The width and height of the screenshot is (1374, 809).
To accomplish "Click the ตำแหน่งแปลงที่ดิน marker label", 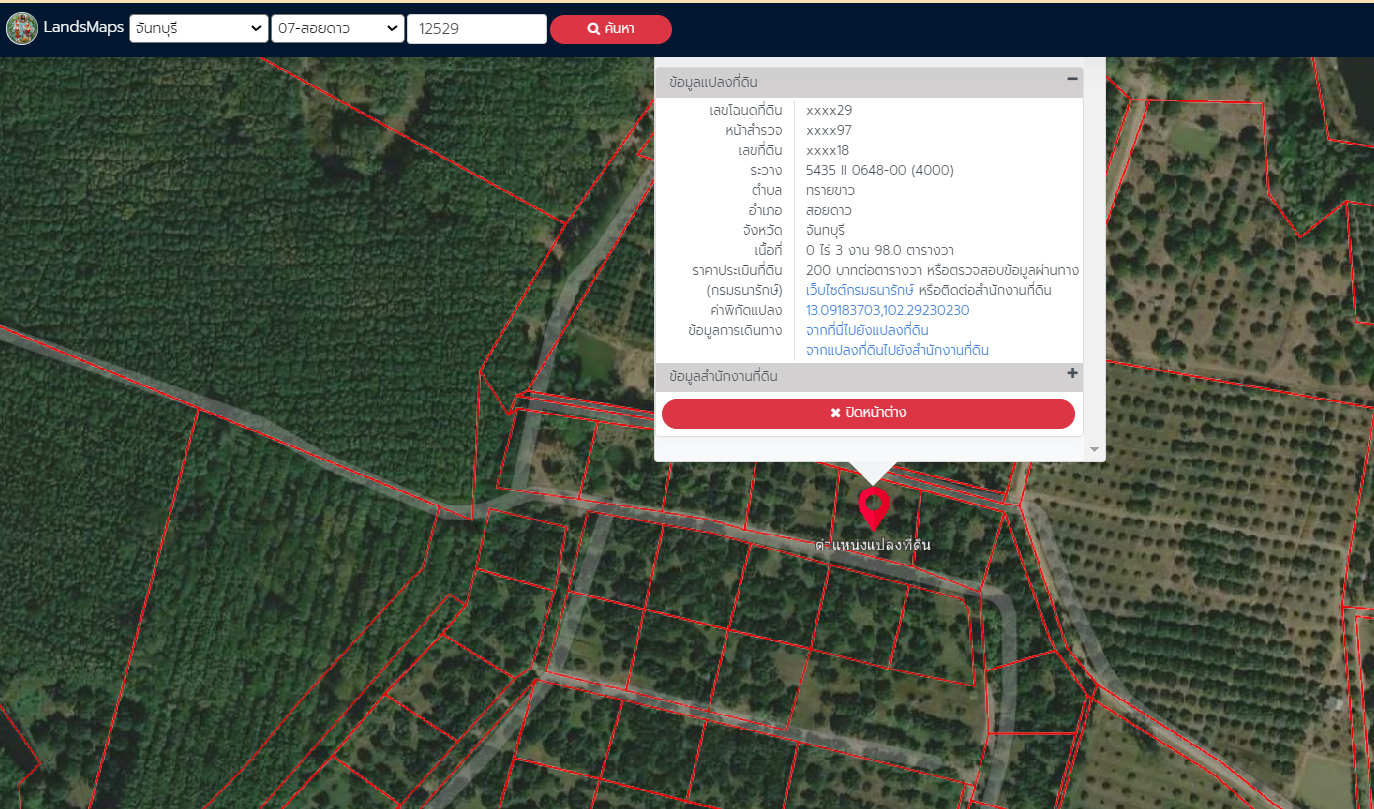I will point(873,545).
